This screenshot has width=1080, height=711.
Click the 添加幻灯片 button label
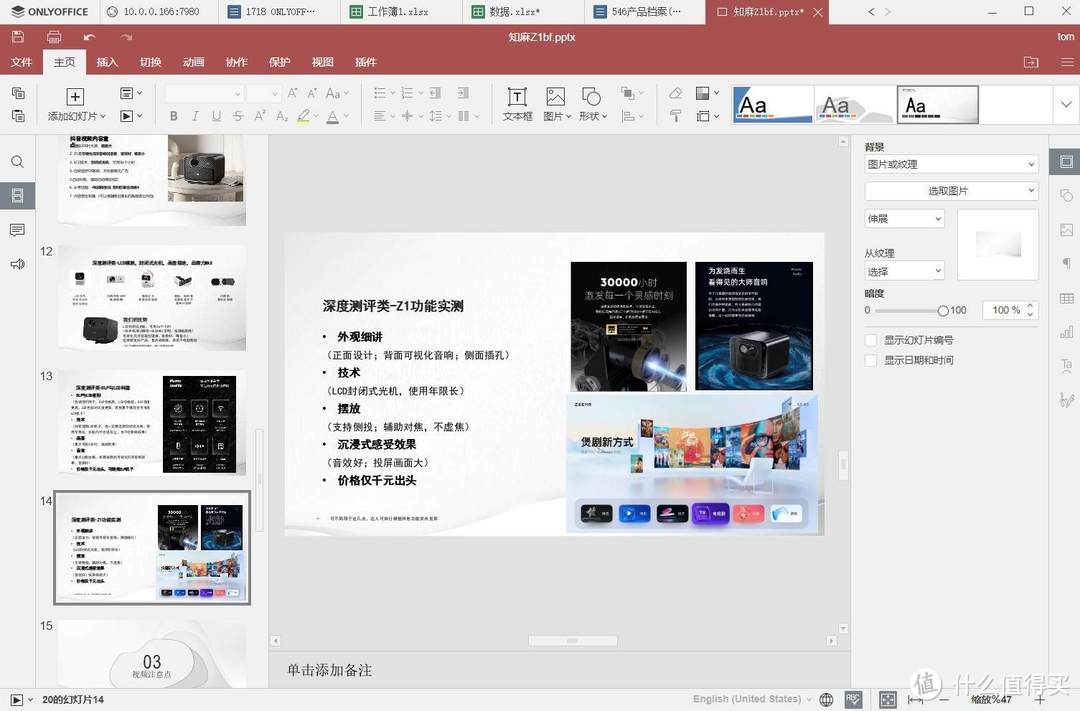[x=76, y=116]
